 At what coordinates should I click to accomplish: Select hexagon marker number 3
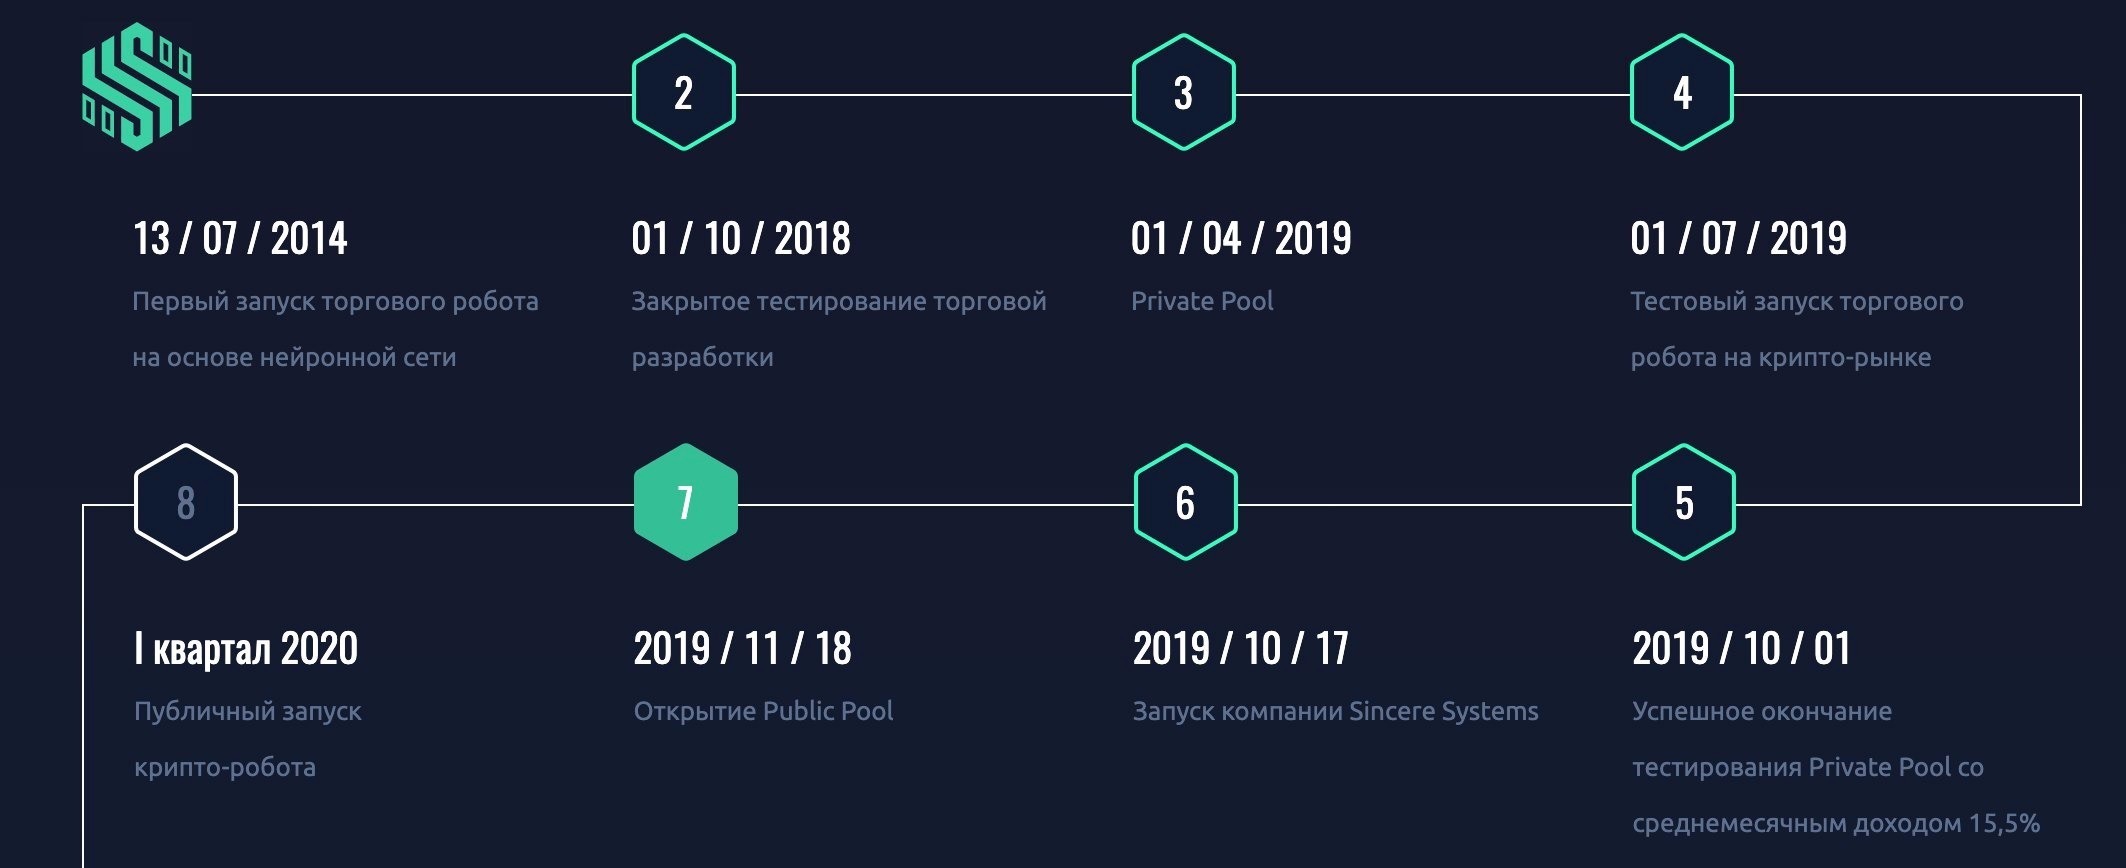(x=1183, y=93)
